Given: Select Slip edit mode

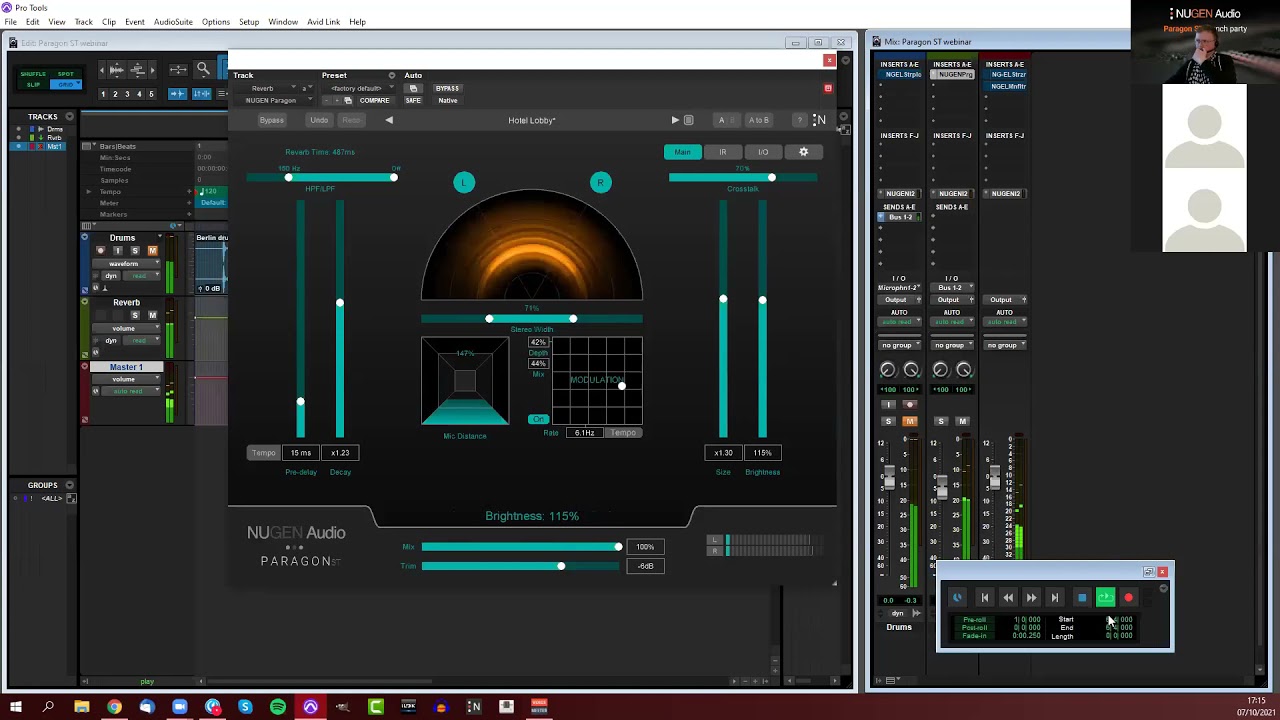Looking at the screenshot, I should [33, 84].
